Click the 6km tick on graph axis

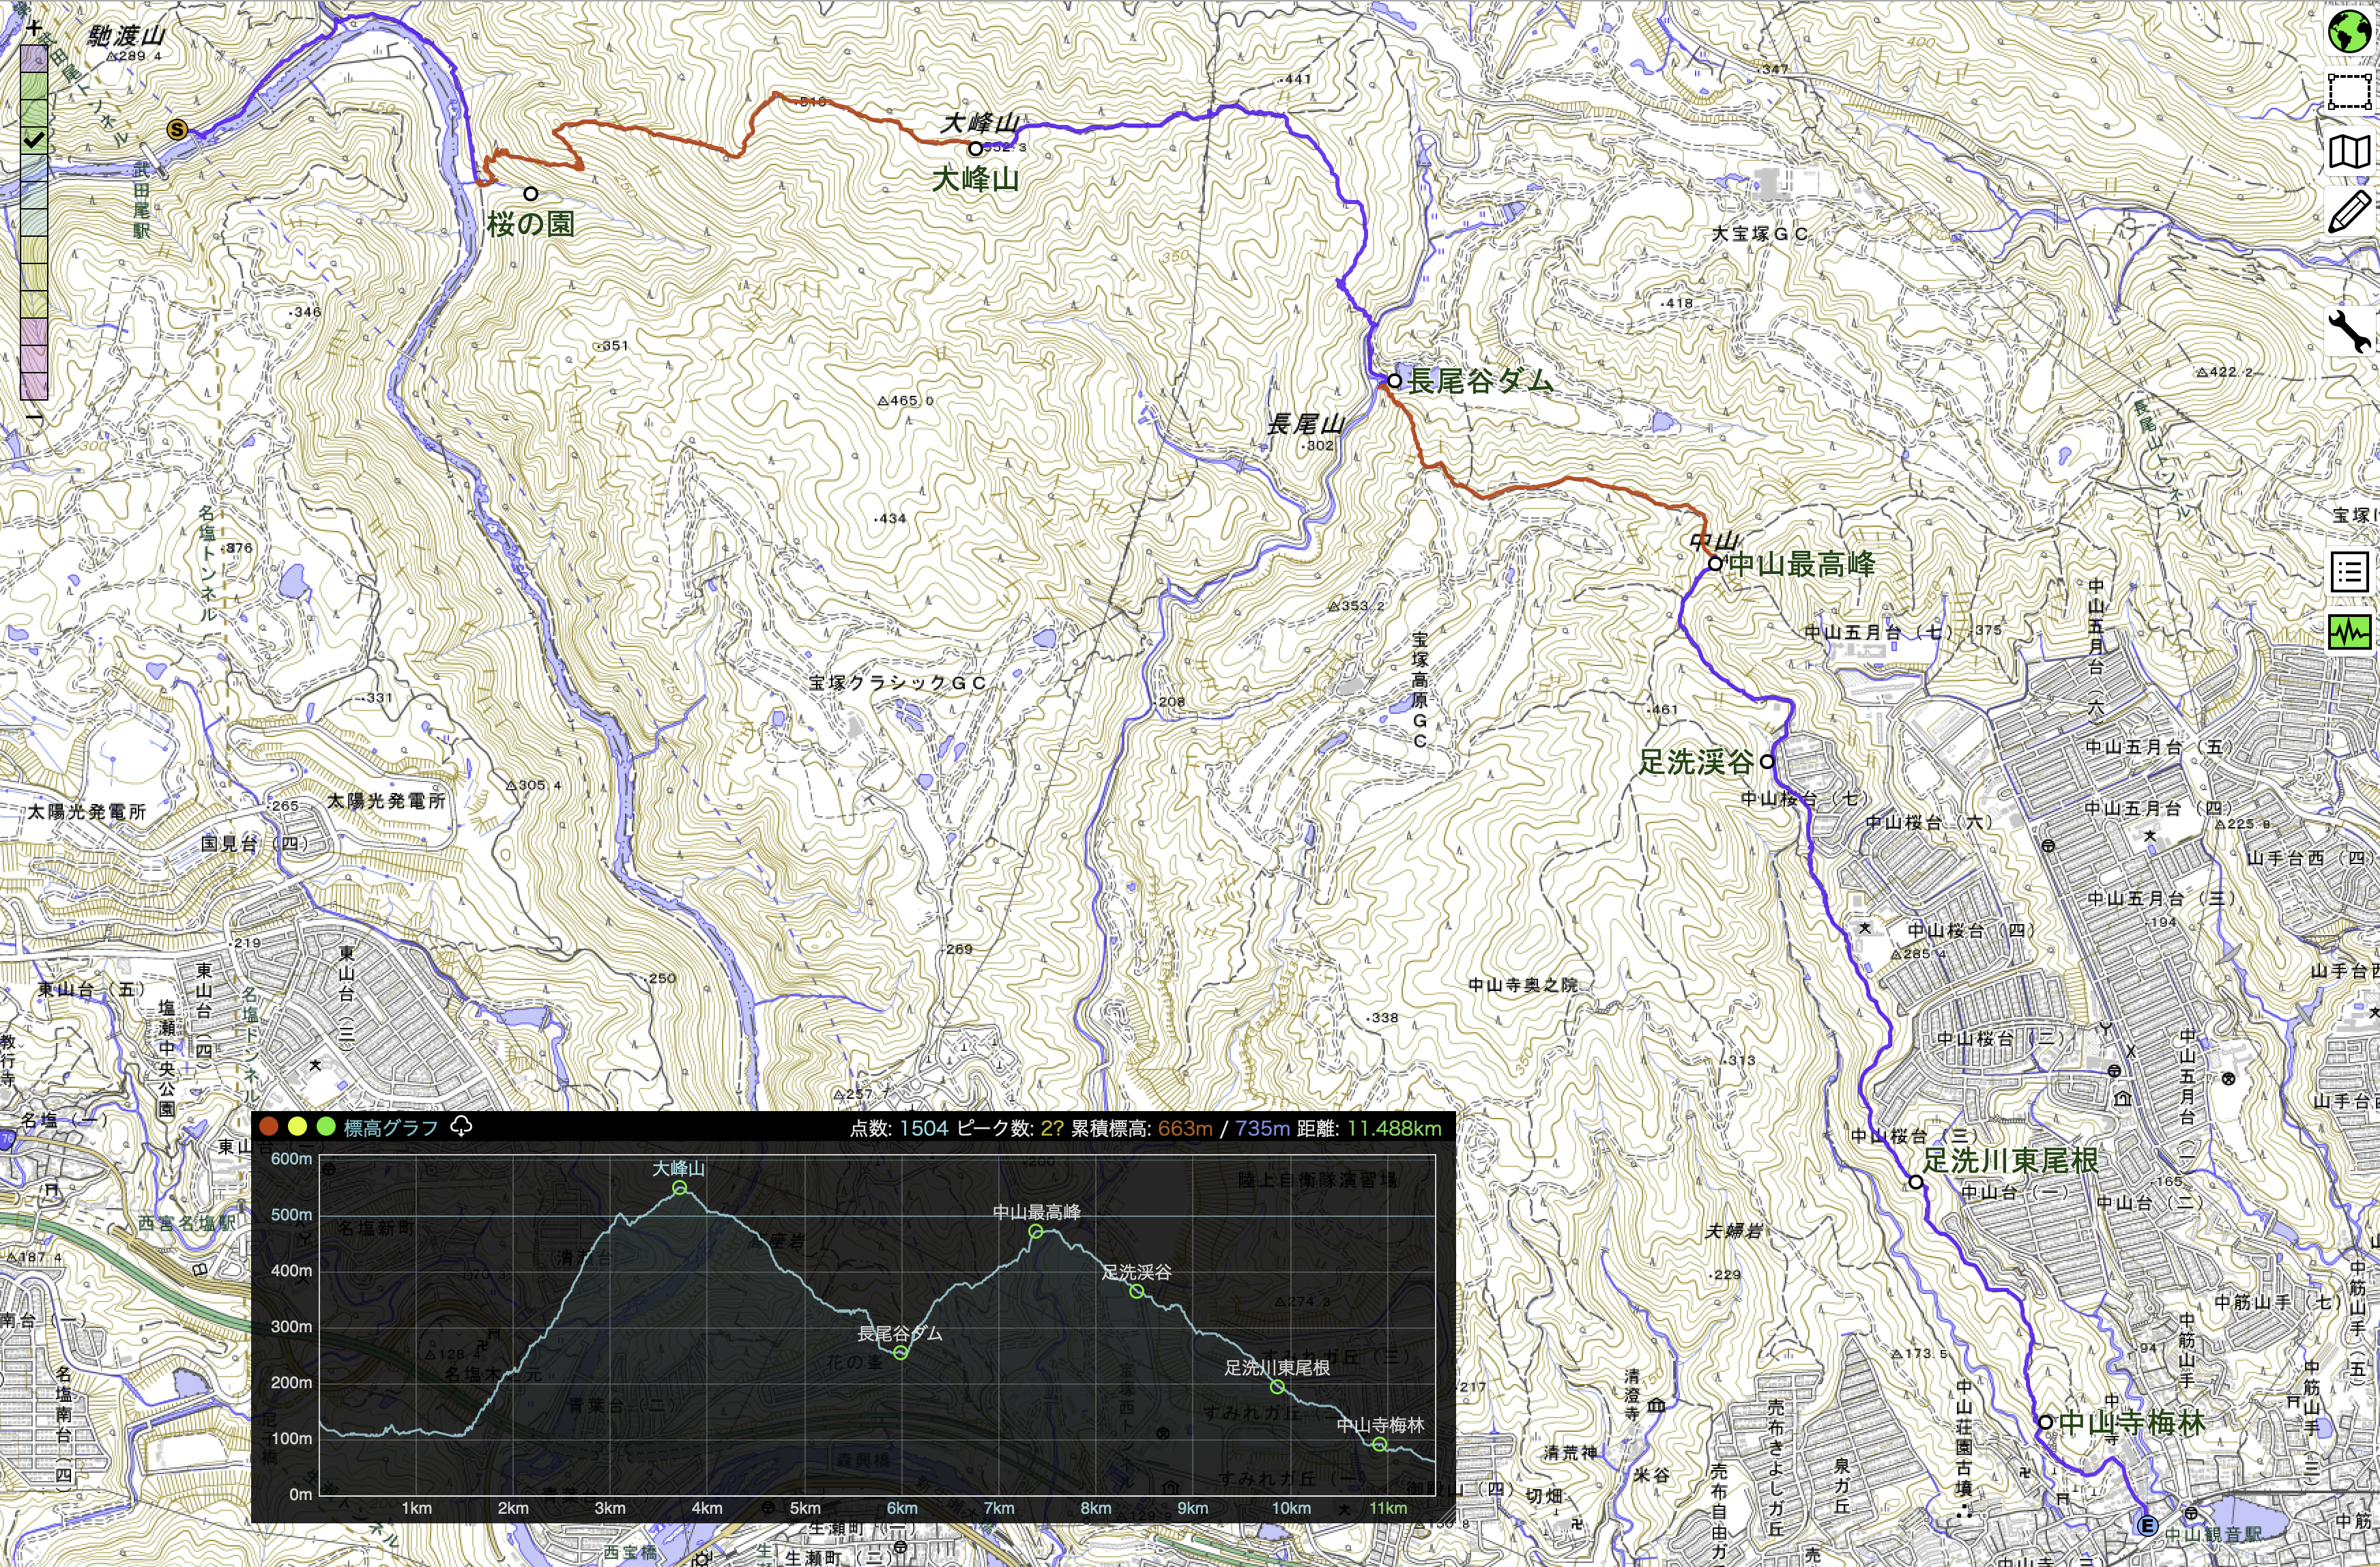coord(902,1508)
